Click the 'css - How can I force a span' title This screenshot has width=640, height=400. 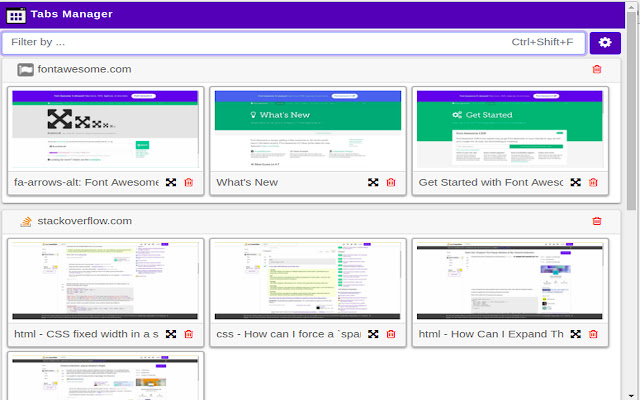click(x=289, y=334)
